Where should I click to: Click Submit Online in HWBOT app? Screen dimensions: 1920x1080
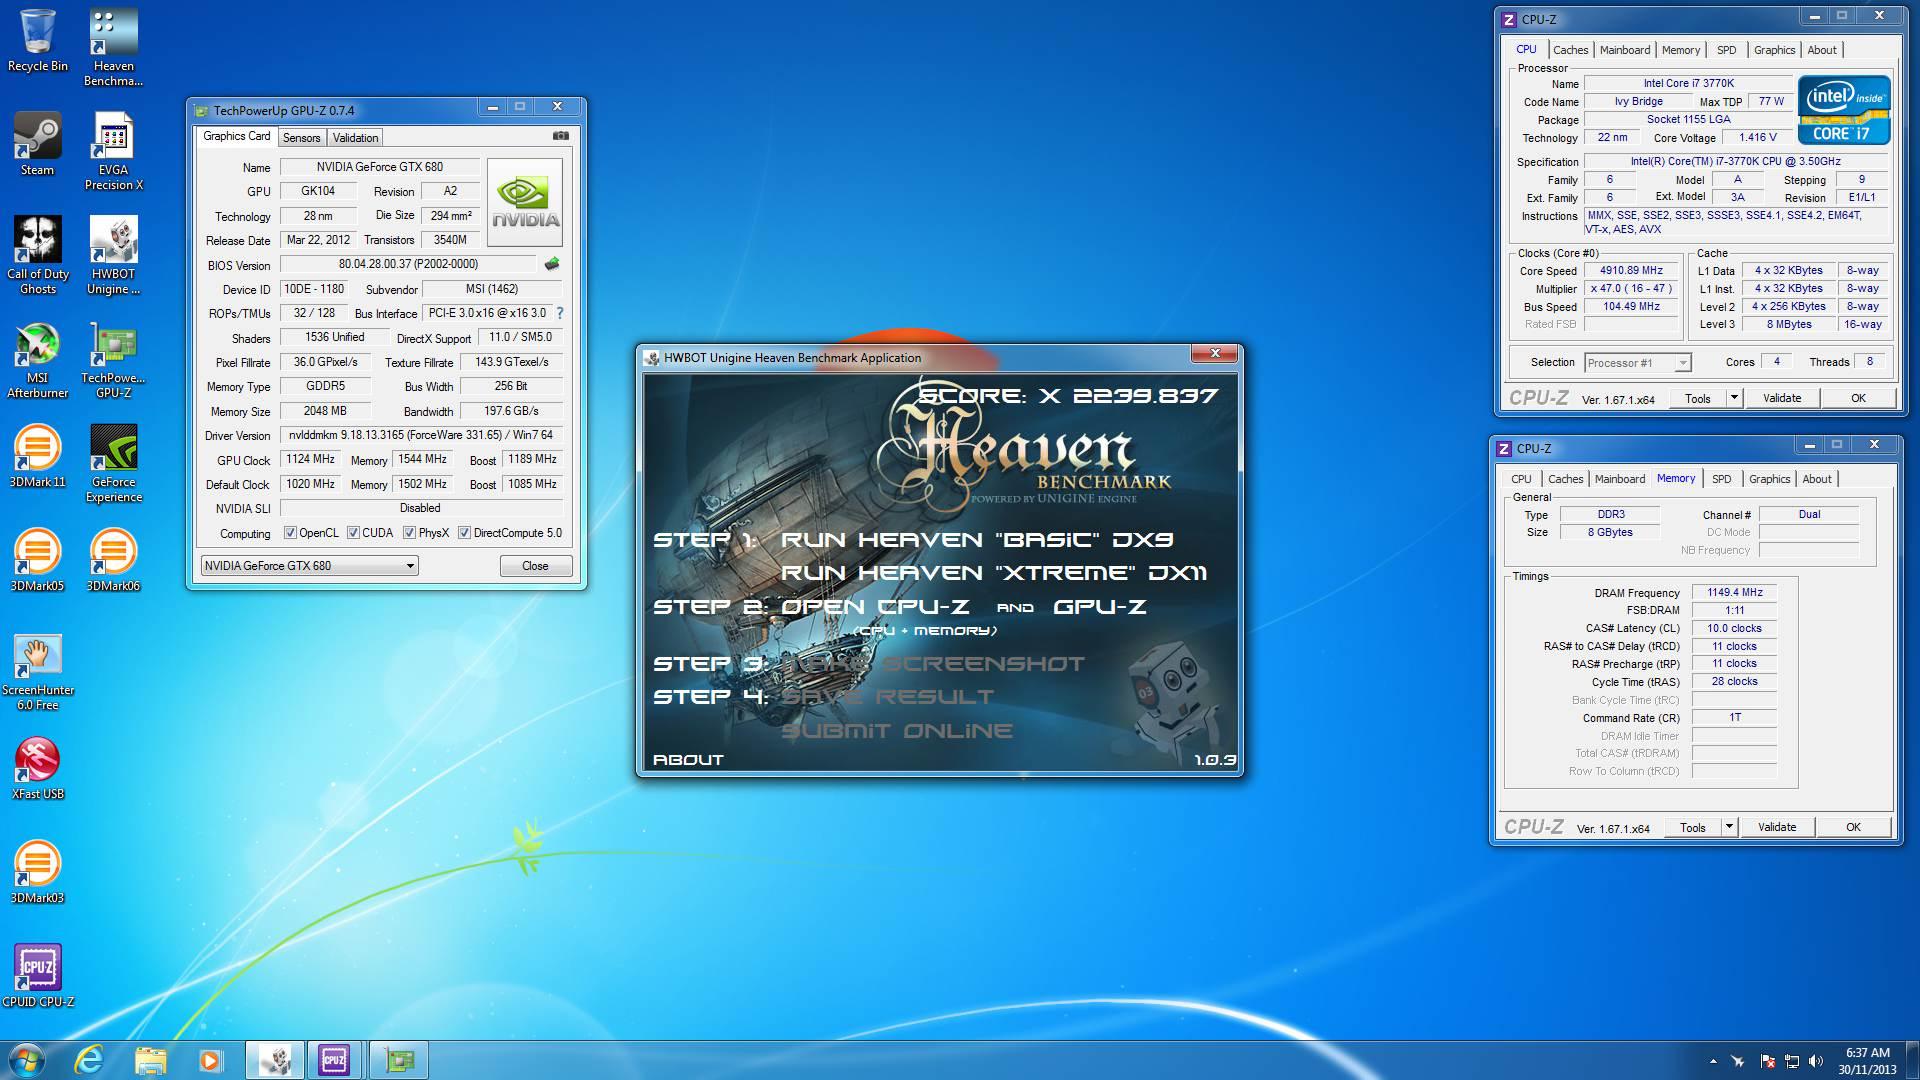(x=896, y=731)
